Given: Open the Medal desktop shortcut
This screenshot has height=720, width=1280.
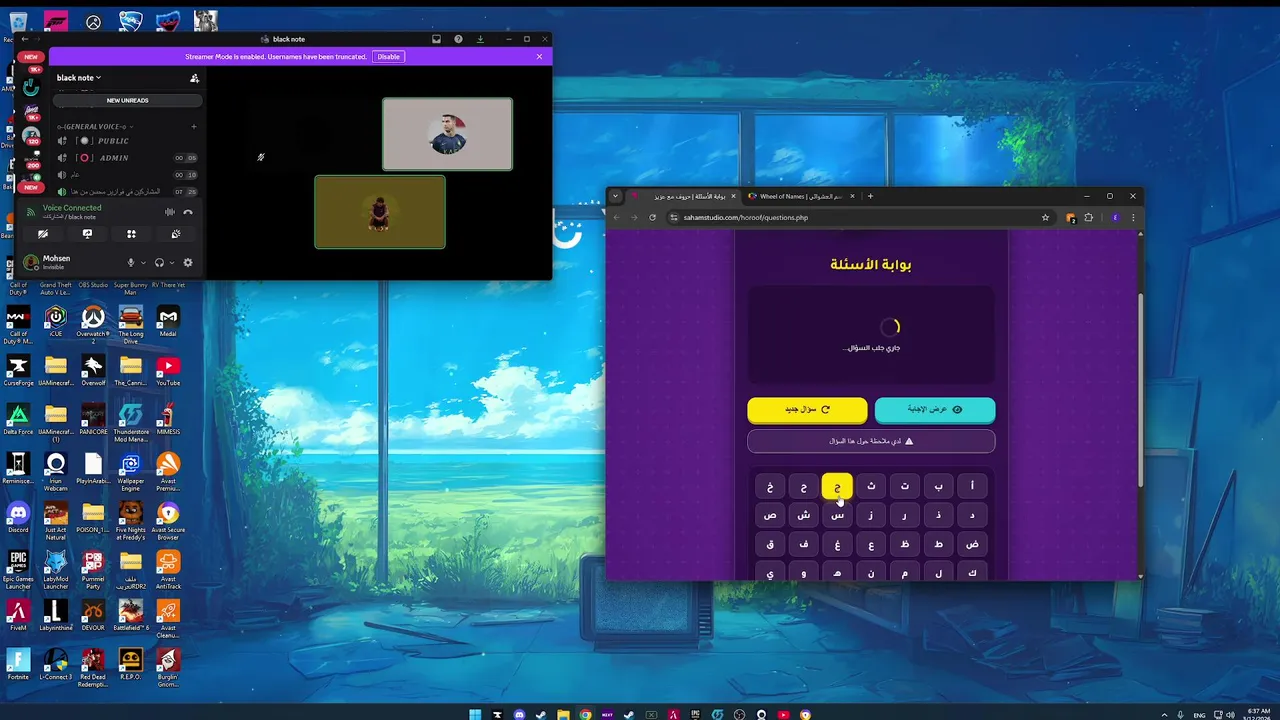Looking at the screenshot, I should (x=168, y=322).
